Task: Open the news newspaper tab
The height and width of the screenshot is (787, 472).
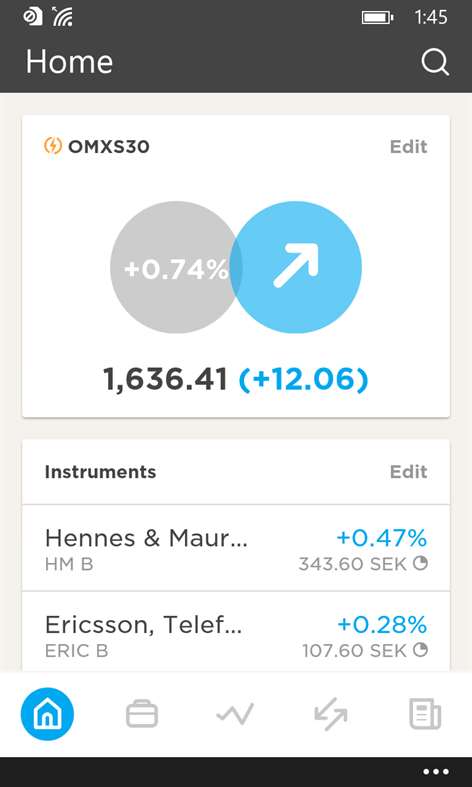Action: click(425, 715)
